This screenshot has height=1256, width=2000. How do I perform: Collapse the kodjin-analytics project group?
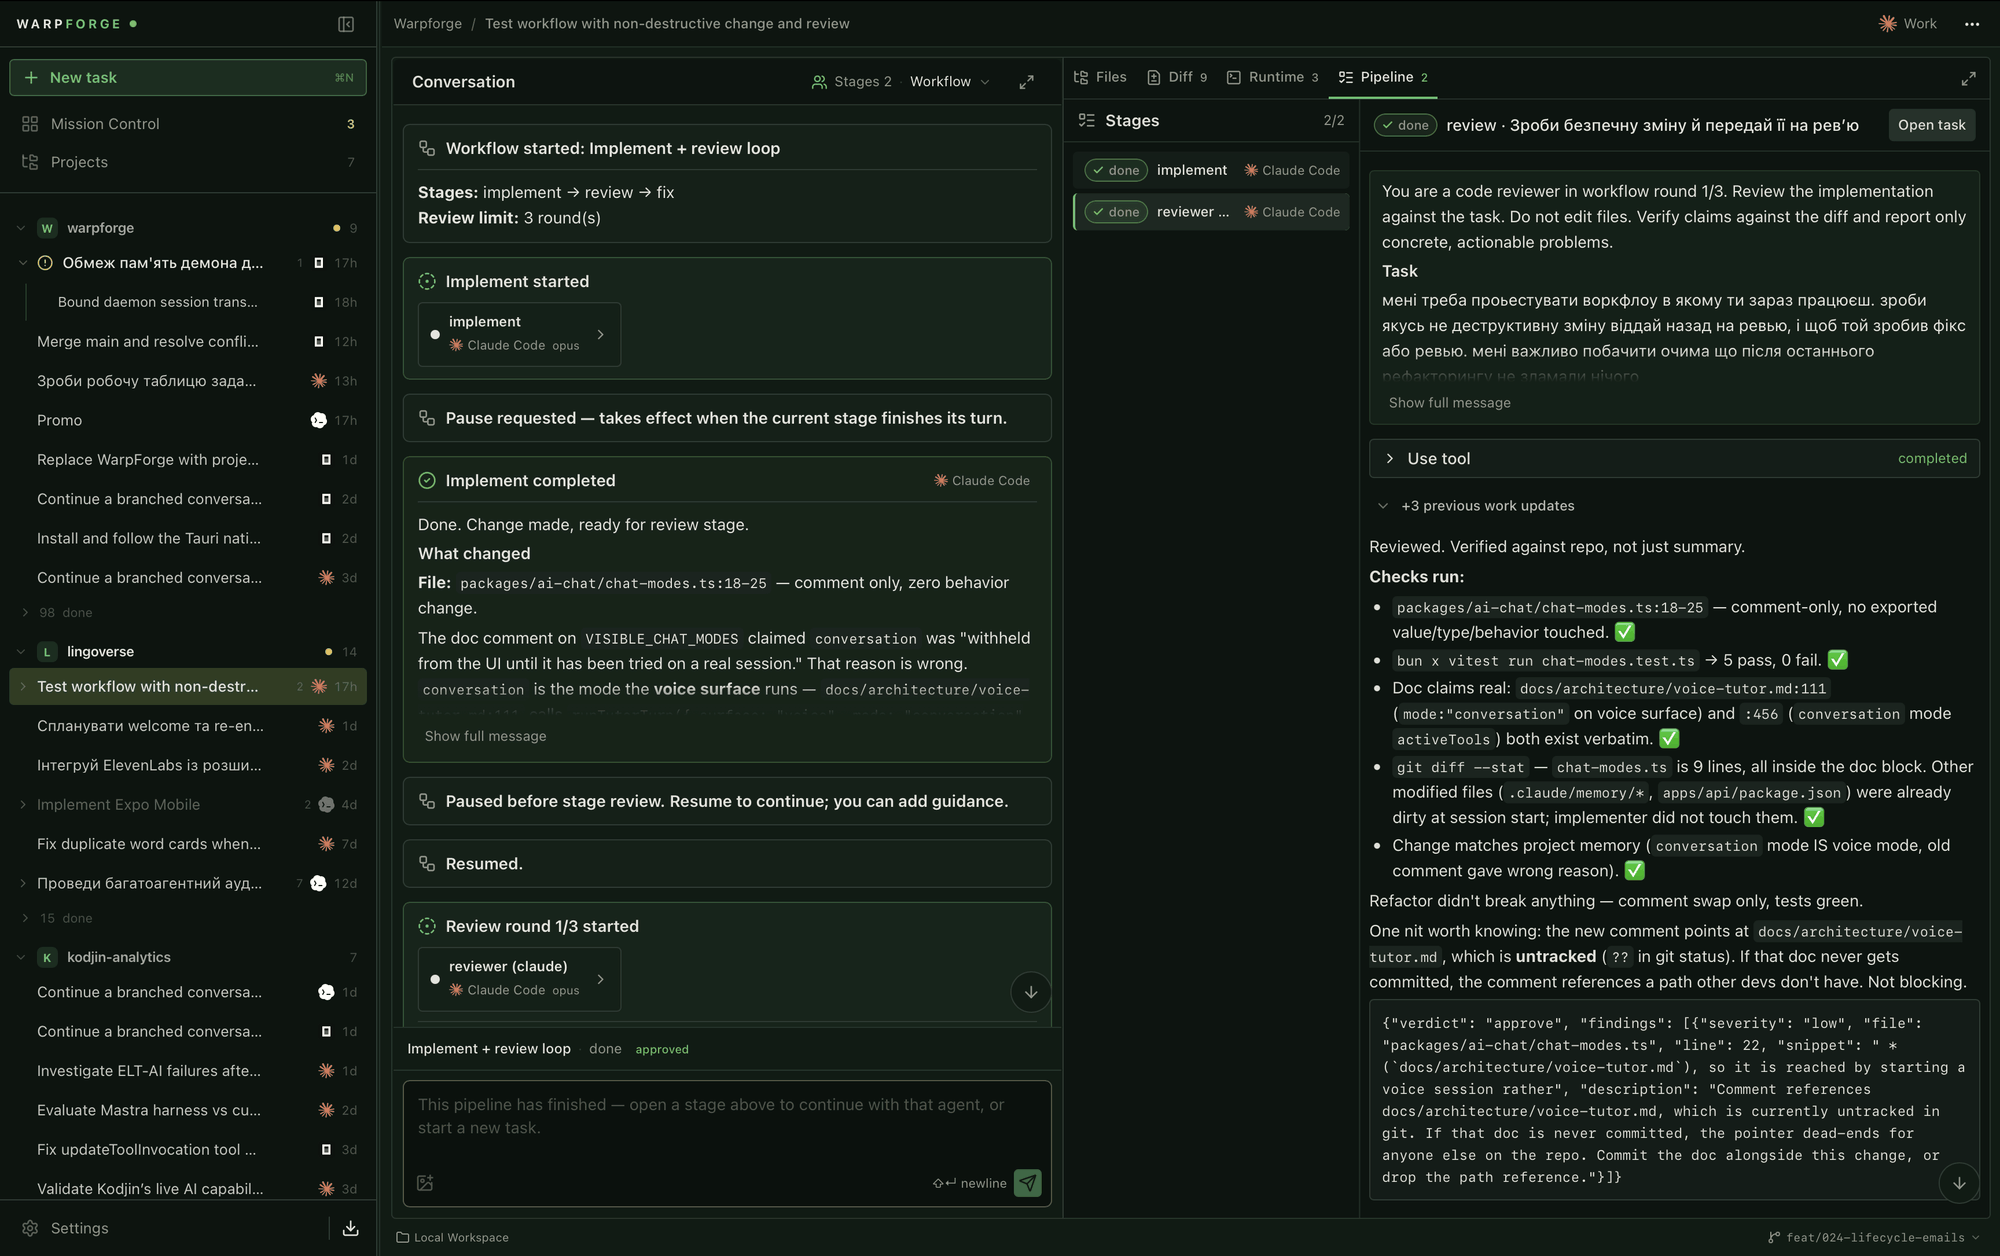coord(21,958)
